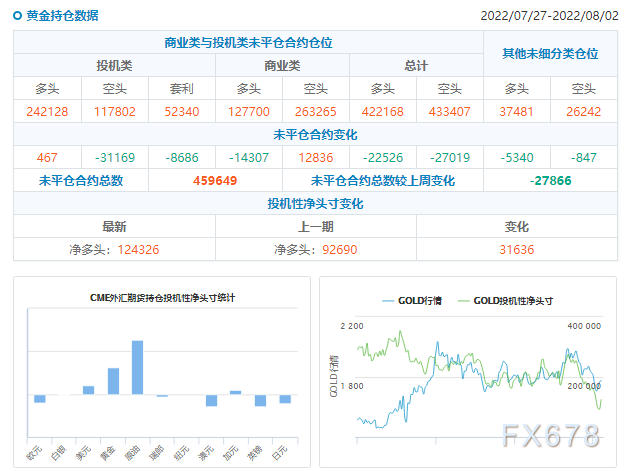Click the 变化 column header
Image resolution: width=630 pixels, height=471 pixels.
(517, 226)
